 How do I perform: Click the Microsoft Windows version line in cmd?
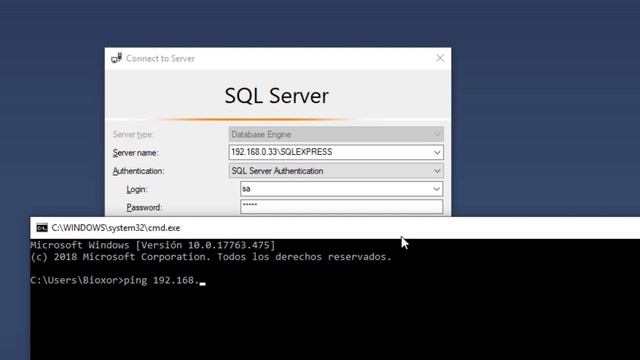tap(153, 245)
